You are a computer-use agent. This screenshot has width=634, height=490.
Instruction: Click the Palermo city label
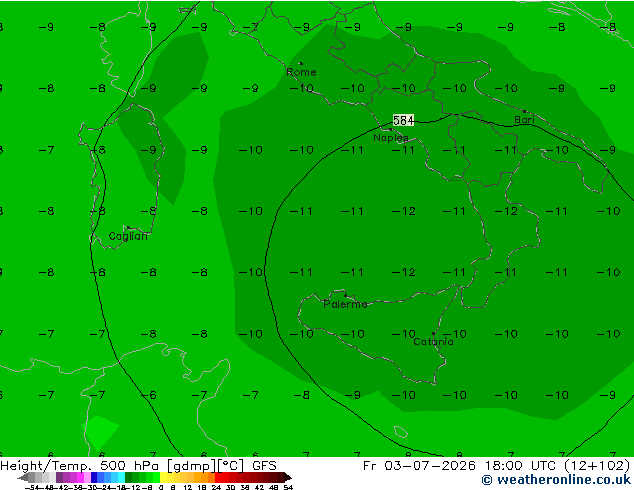point(345,304)
